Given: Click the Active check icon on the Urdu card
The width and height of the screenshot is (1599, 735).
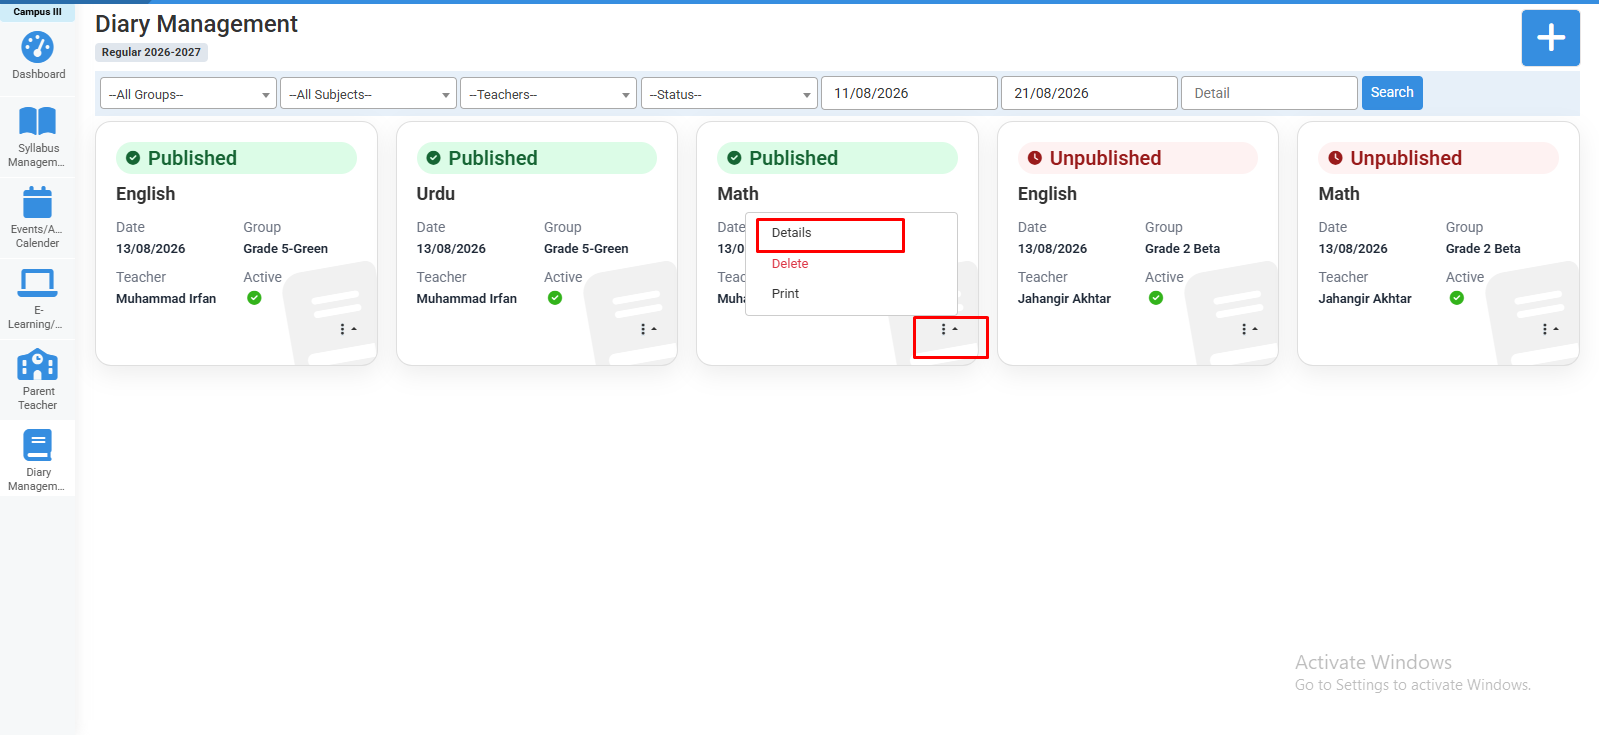Looking at the screenshot, I should point(555,298).
